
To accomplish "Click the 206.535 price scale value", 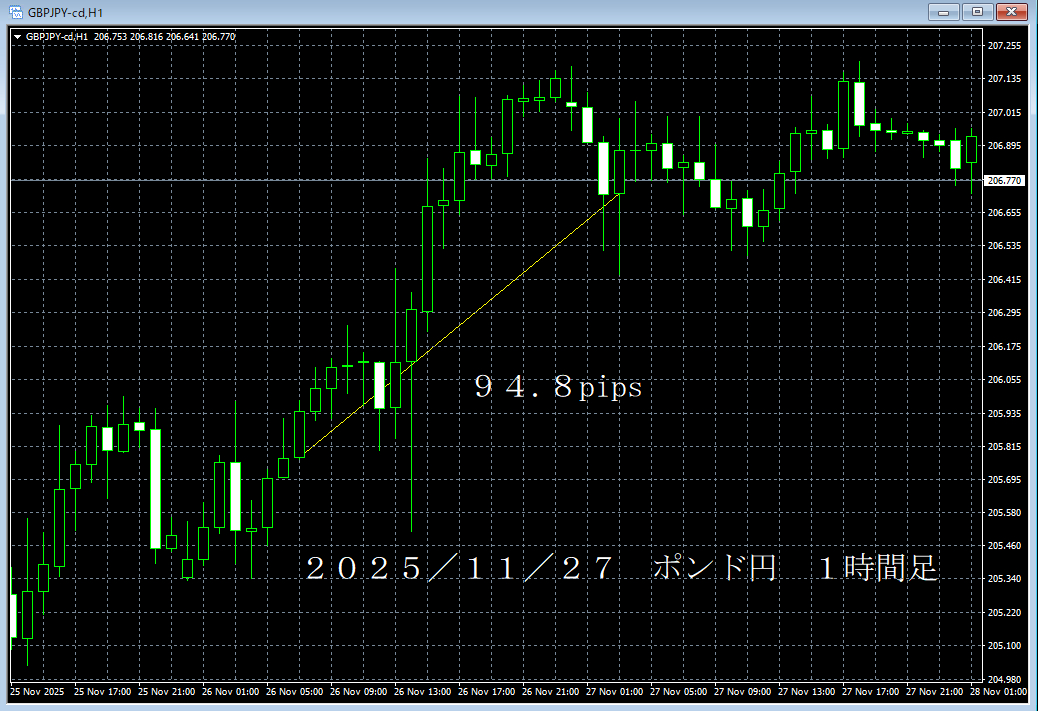I will 1004,246.
